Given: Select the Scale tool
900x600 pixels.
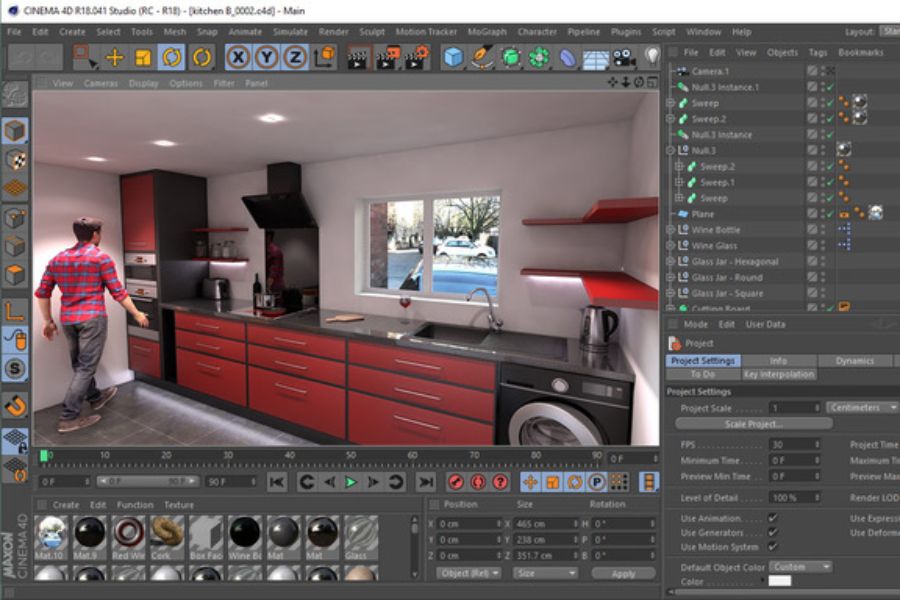Looking at the screenshot, I should pyautogui.click(x=143, y=57).
